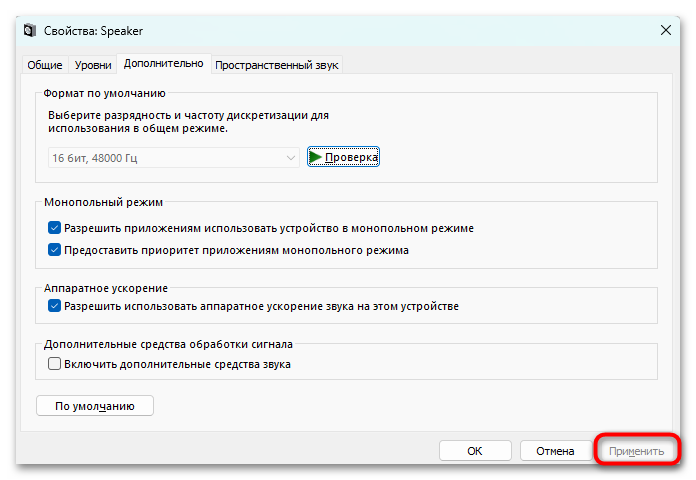The width and height of the screenshot is (696, 480).
Task: Click the speaker icon in the title bar
Action: pyautogui.click(x=30, y=31)
